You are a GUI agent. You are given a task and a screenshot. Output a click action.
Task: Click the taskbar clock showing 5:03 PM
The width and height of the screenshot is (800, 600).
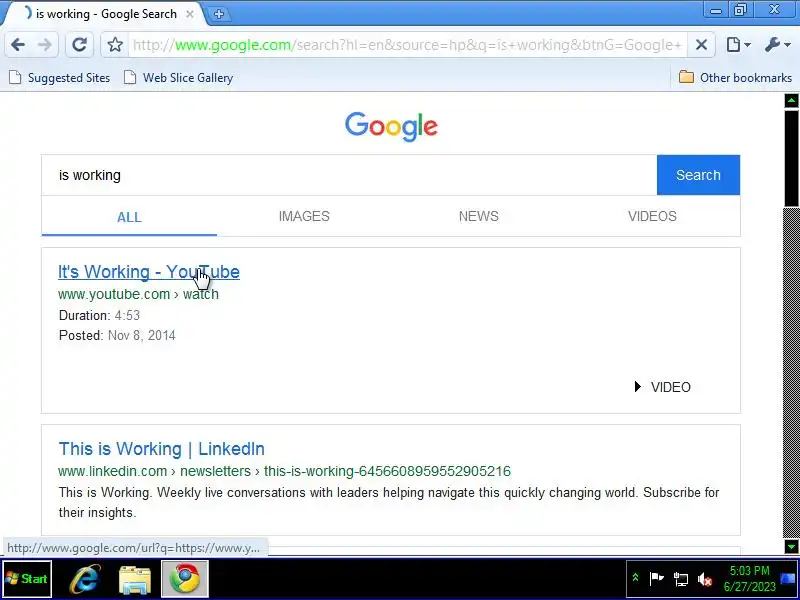coord(749,579)
